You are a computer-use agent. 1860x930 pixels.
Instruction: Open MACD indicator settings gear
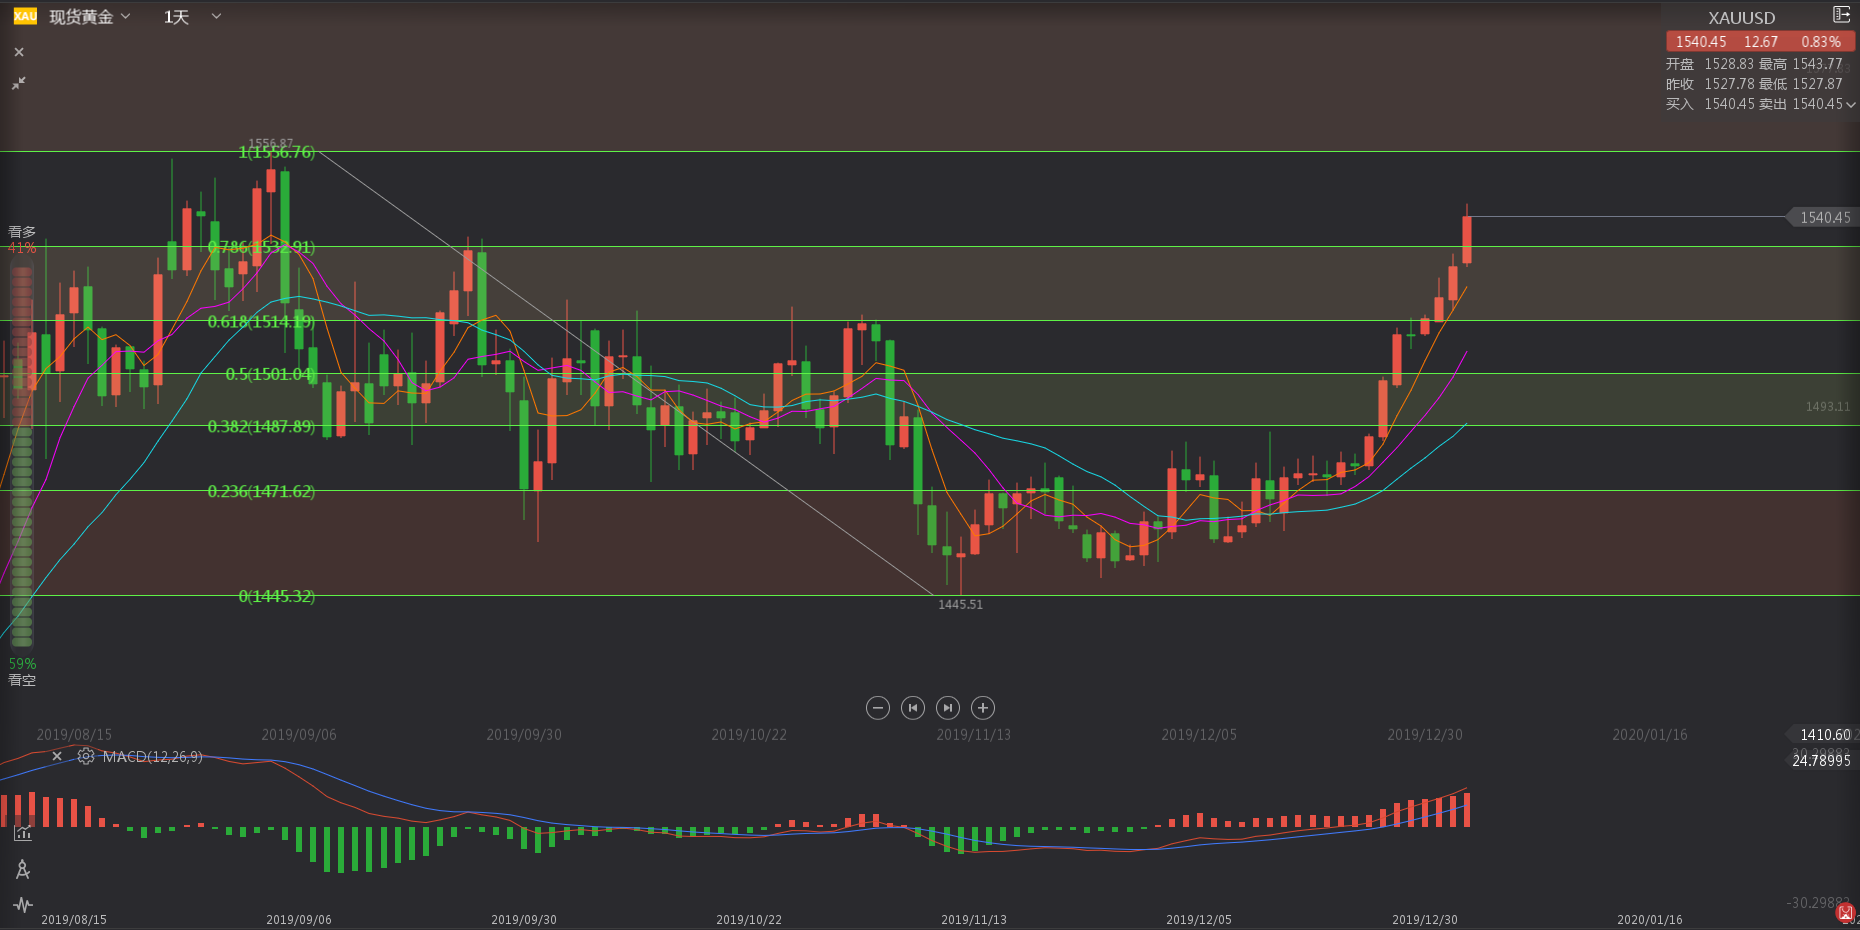pyautogui.click(x=86, y=757)
